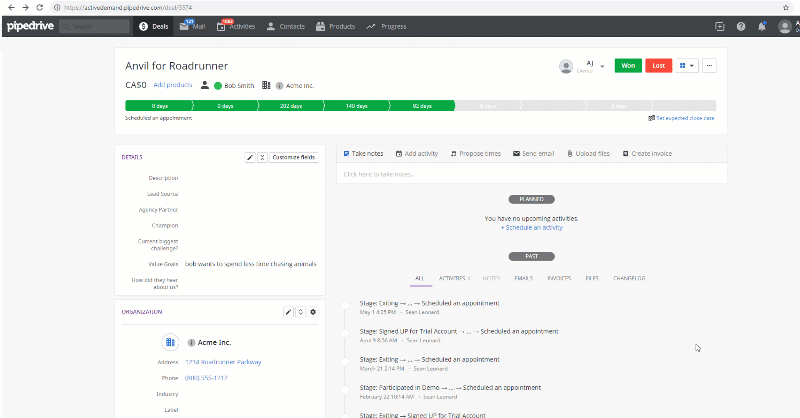Select the Propose times tab
This screenshot has width=800, height=418.
point(476,153)
